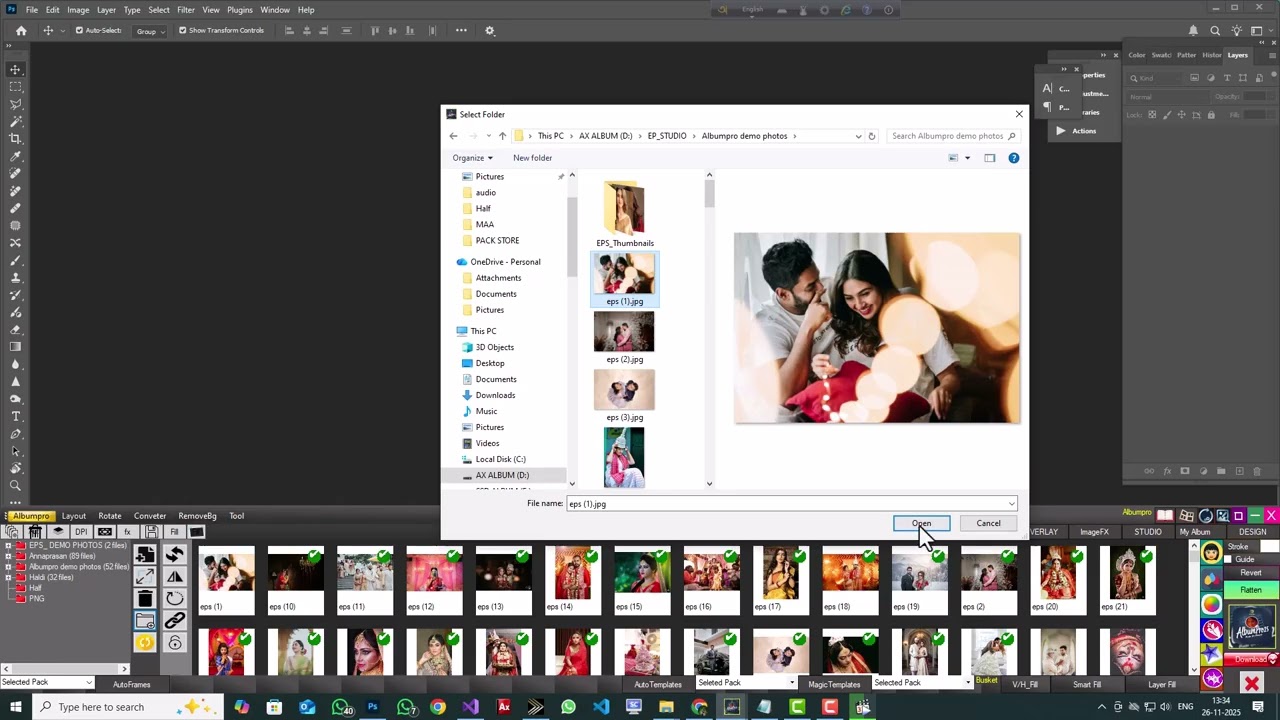Viewport: 1280px width, 720px height.
Task: Click New folder in the dialog
Action: pos(532,158)
